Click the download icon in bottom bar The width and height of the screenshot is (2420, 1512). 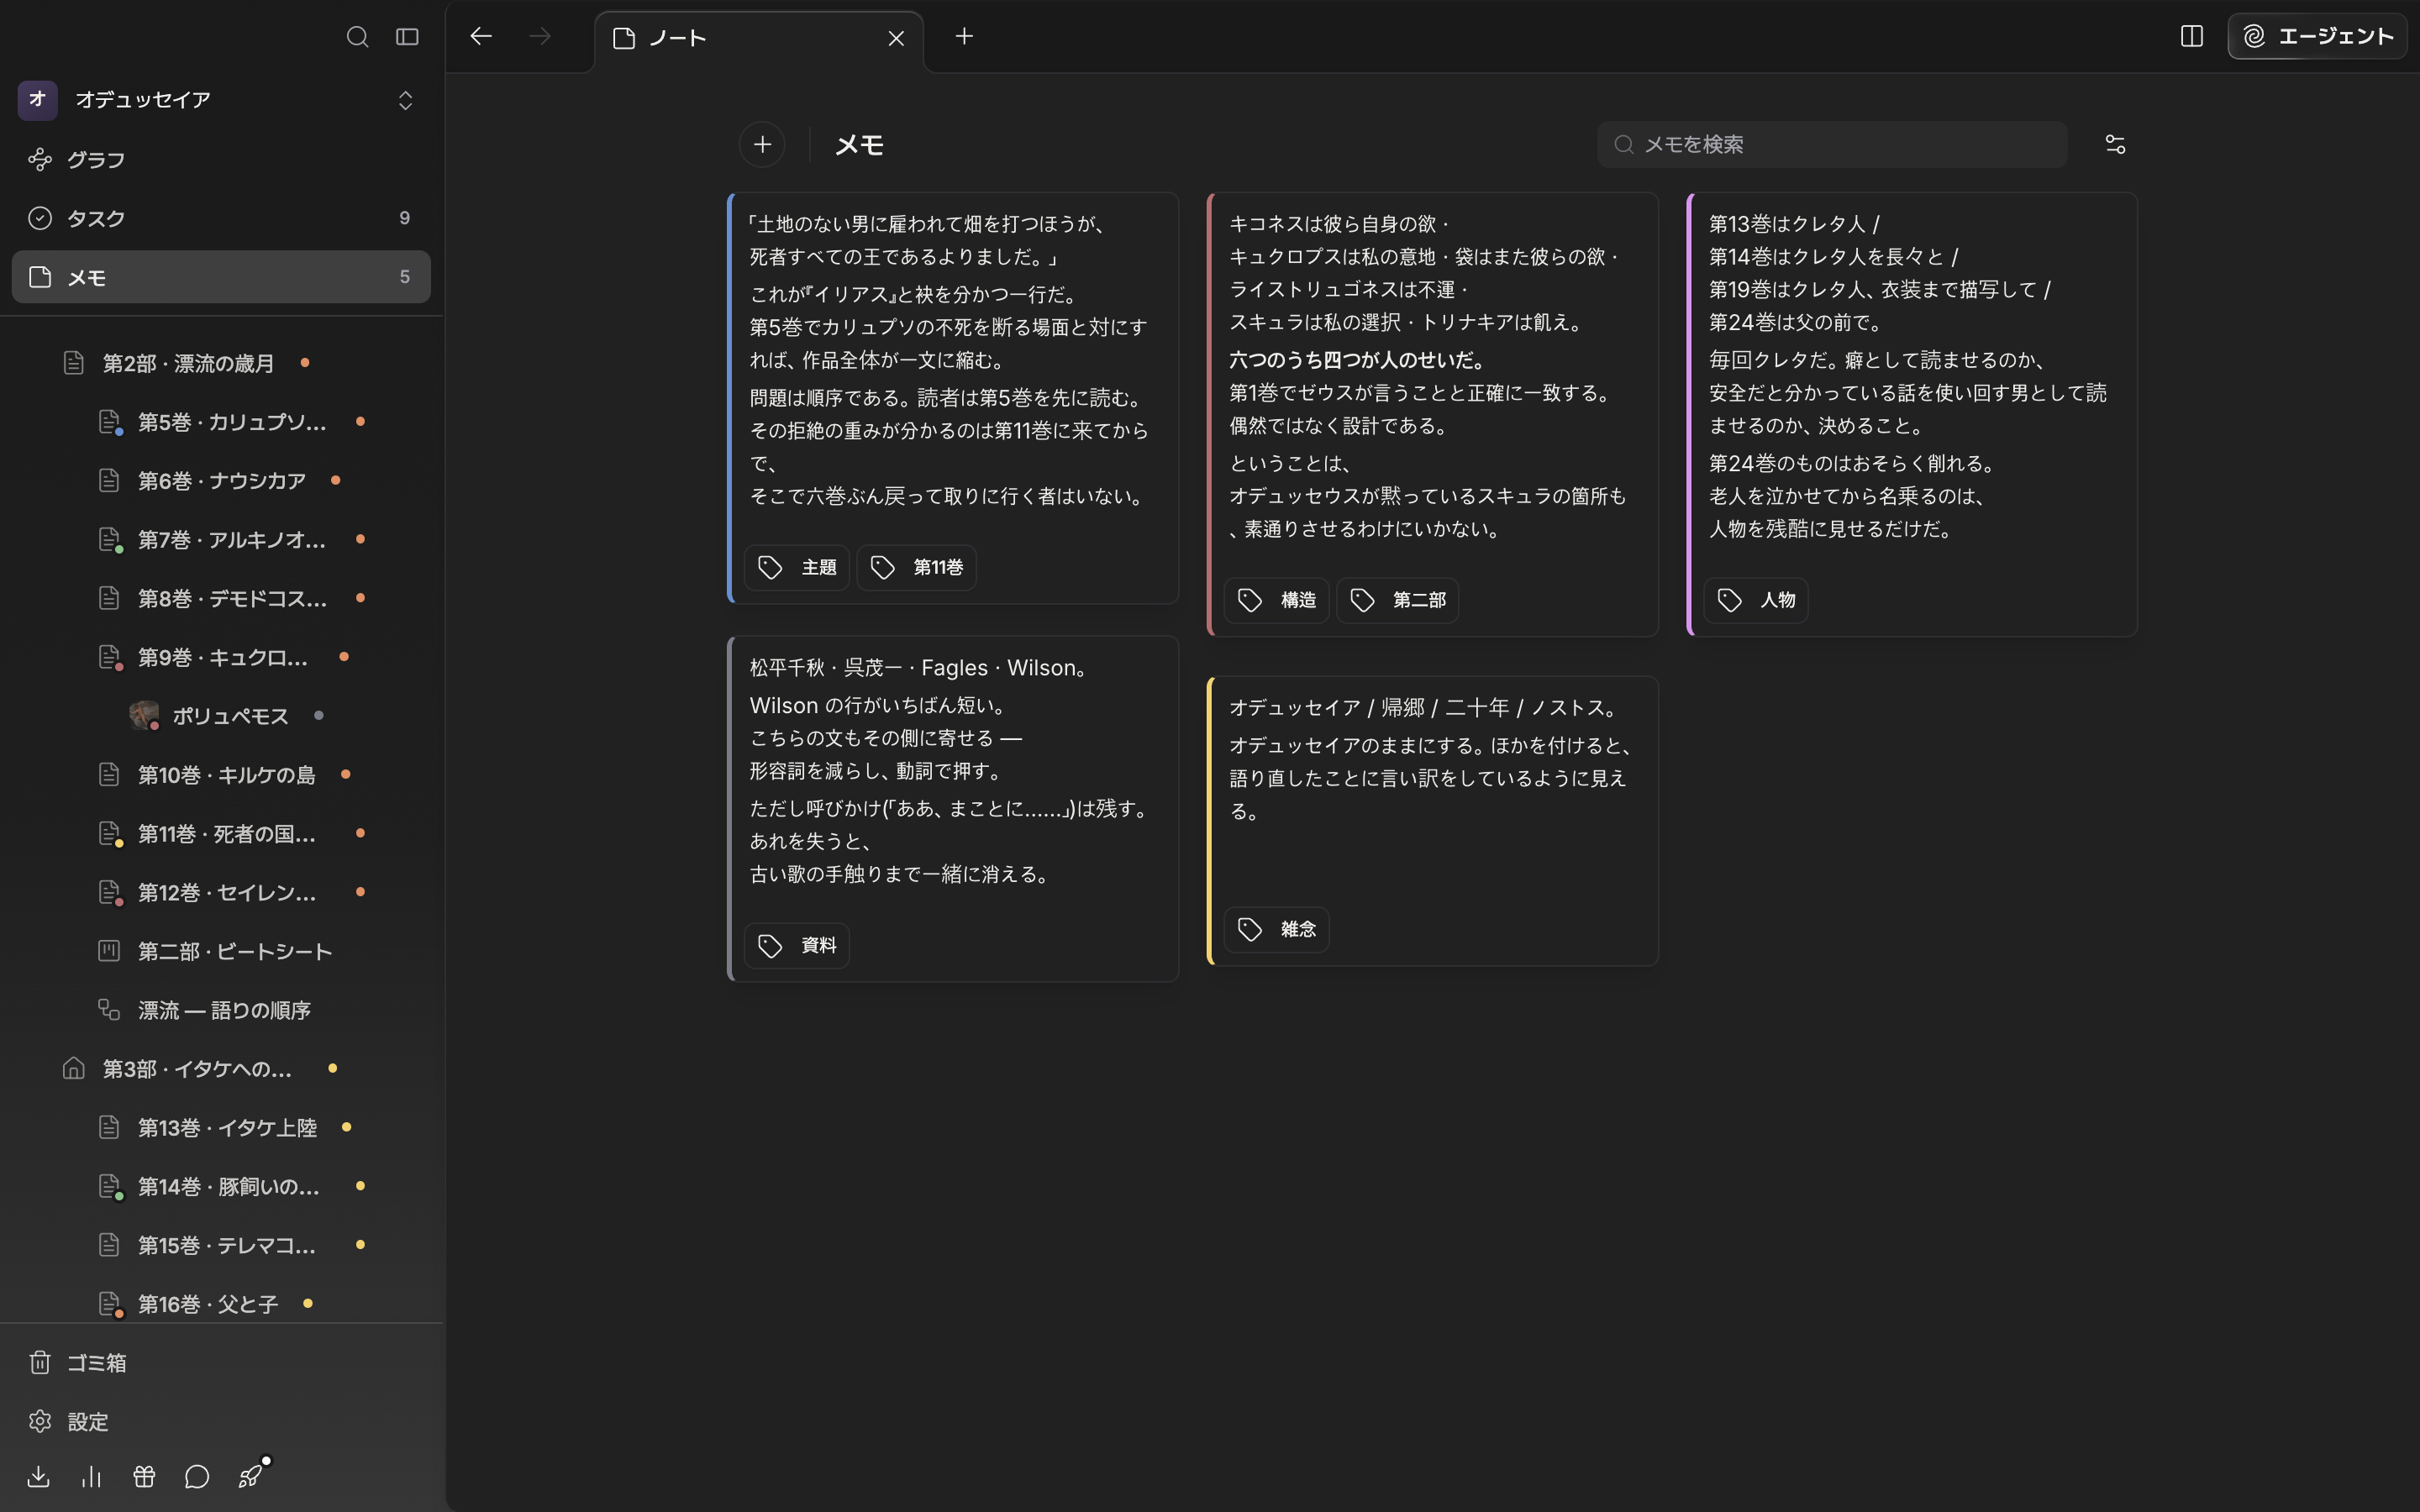[x=39, y=1477]
